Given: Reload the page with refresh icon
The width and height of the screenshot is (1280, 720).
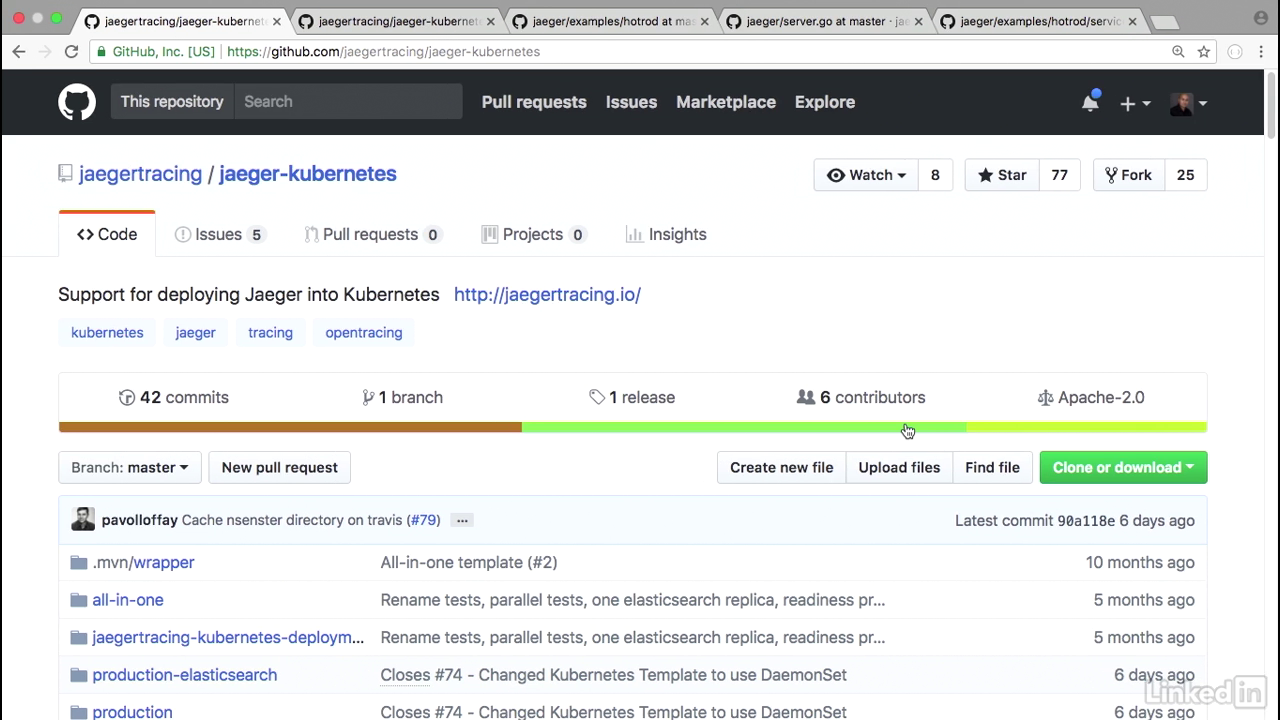Looking at the screenshot, I should pos(71,52).
